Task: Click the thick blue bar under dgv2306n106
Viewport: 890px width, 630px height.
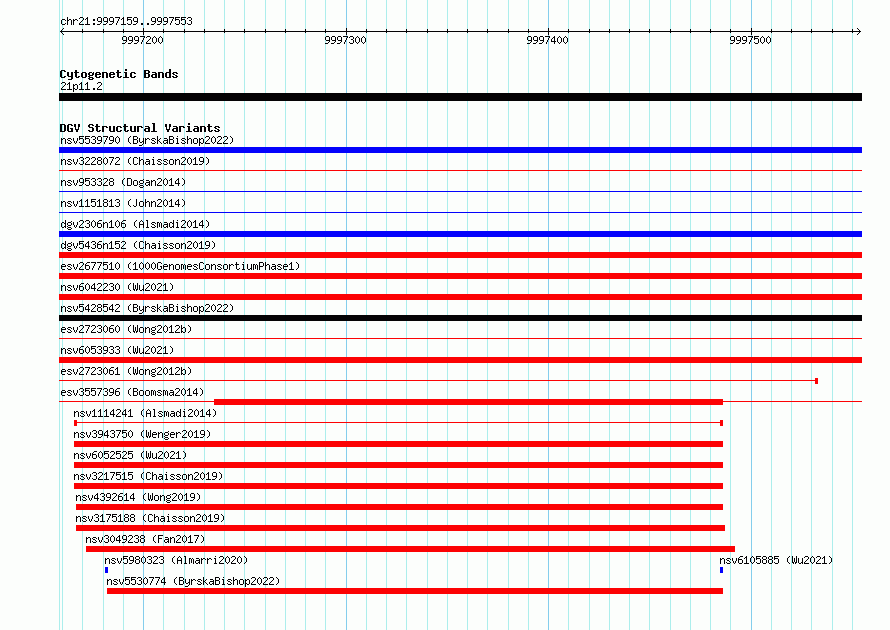Action: [460, 234]
